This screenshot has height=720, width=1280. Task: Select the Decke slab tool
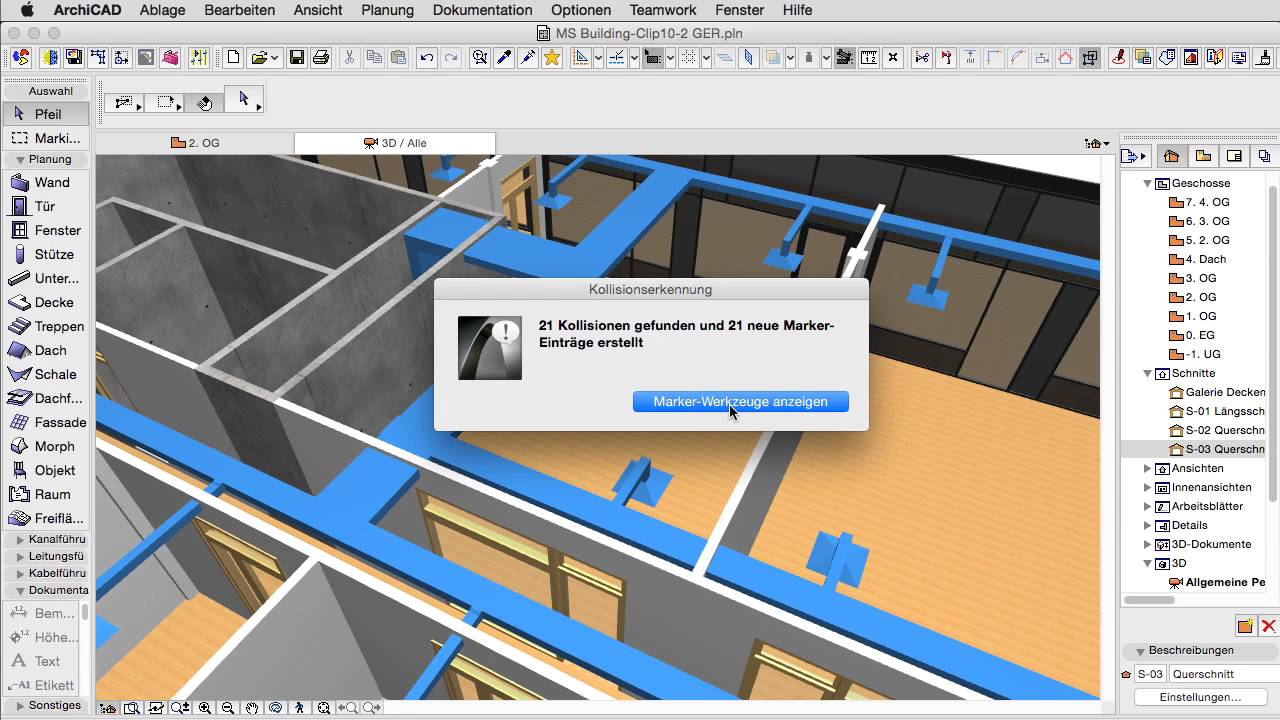[x=46, y=302]
